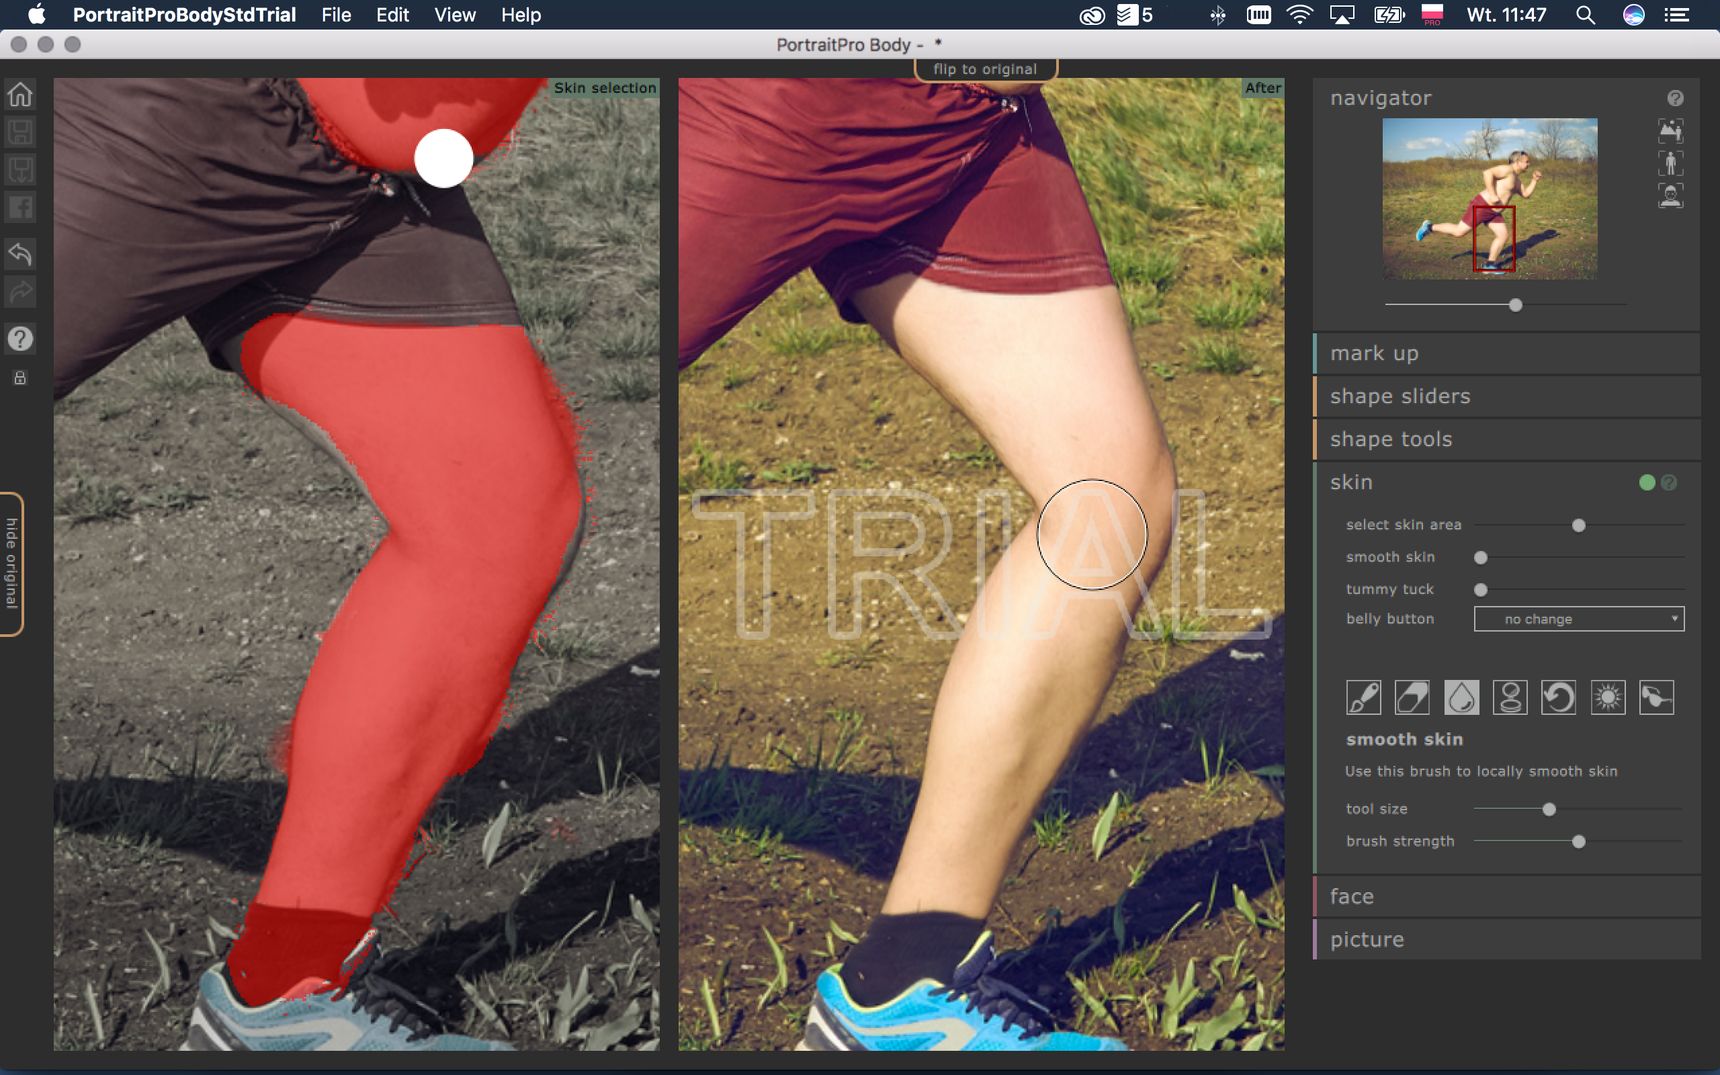Expand the mark up section
This screenshot has height=1075, width=1720.
[1506, 353]
